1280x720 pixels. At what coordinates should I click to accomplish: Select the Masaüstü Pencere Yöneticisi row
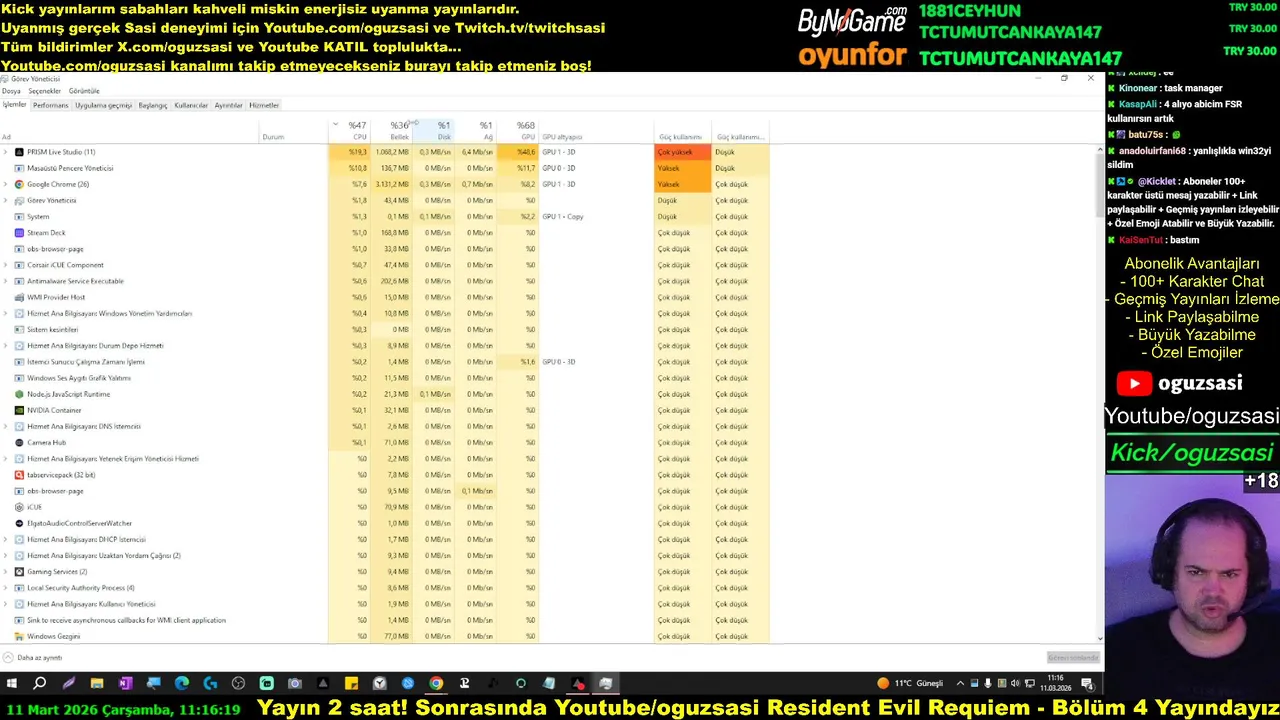coord(385,168)
